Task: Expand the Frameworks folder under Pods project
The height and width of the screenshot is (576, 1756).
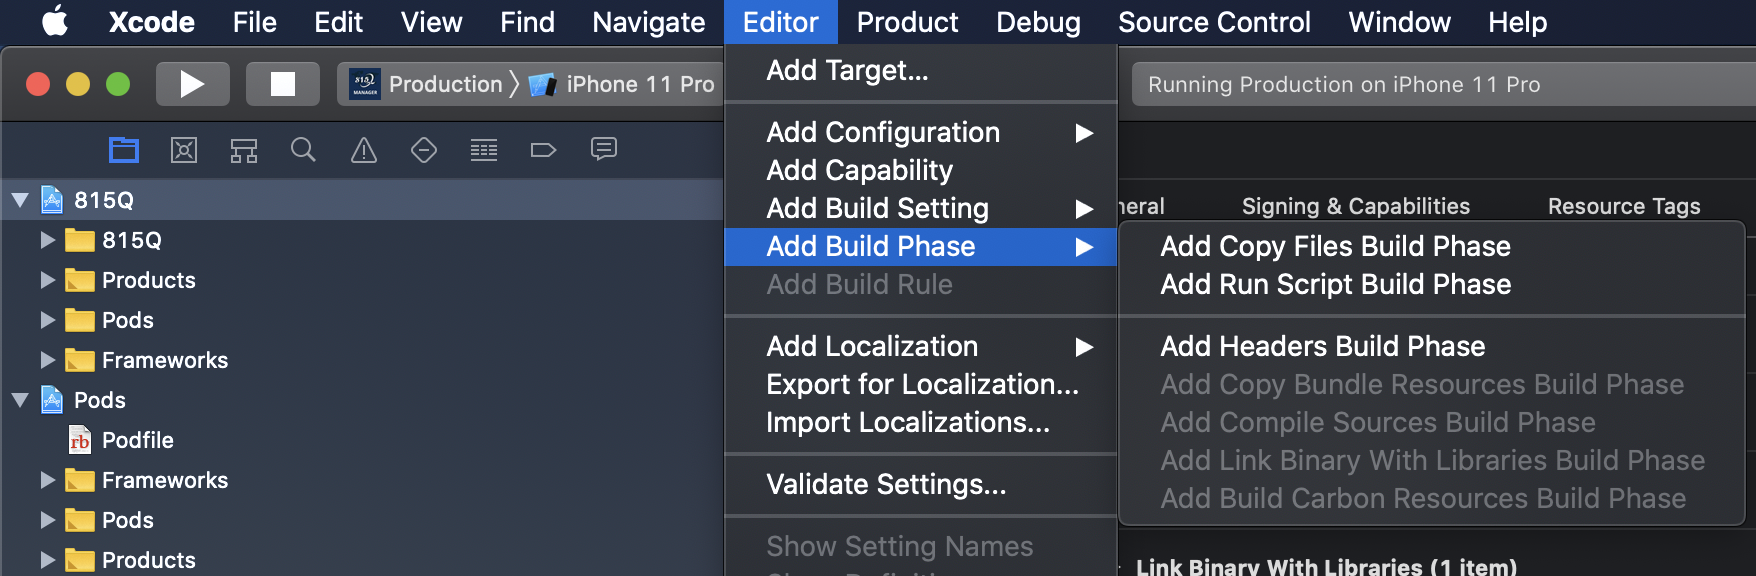Action: (47, 480)
